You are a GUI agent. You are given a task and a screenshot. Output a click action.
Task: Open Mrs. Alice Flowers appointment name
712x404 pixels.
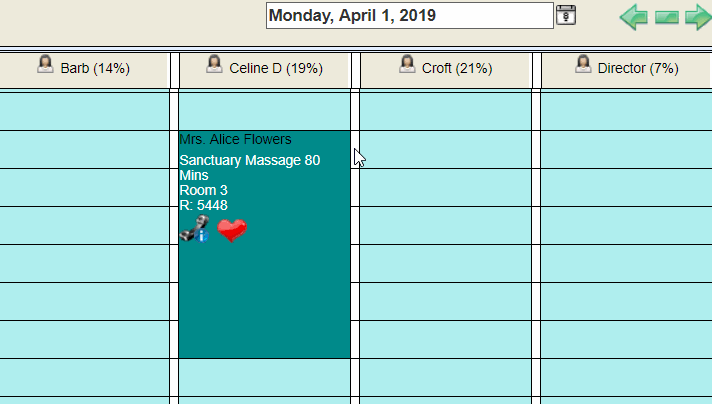click(236, 139)
